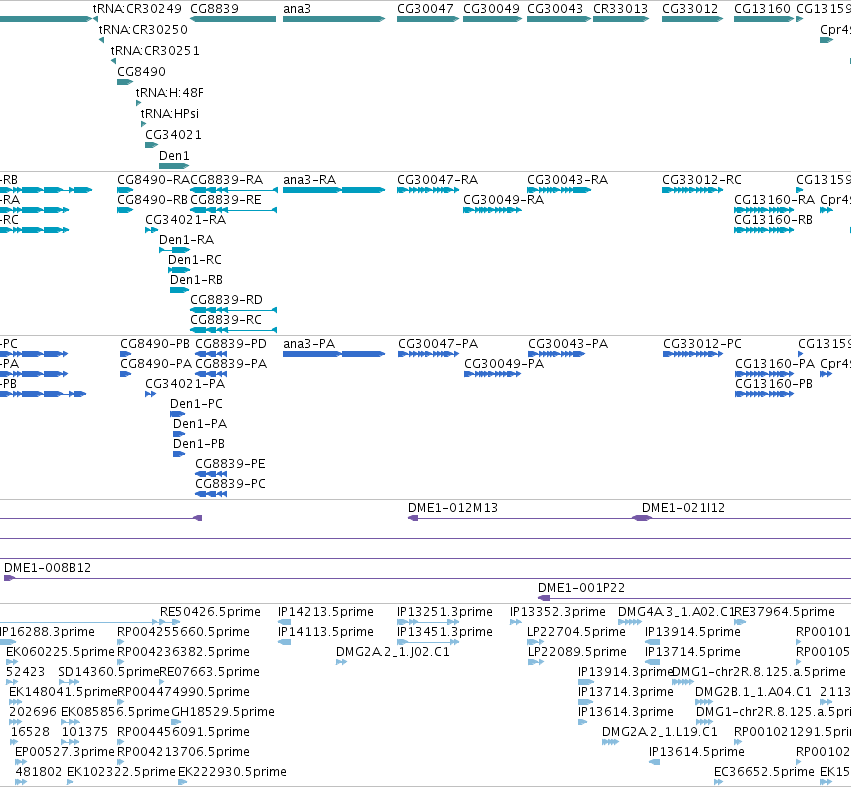Select the CG8839-PC protein label
851x787 pixels.
tap(230, 484)
